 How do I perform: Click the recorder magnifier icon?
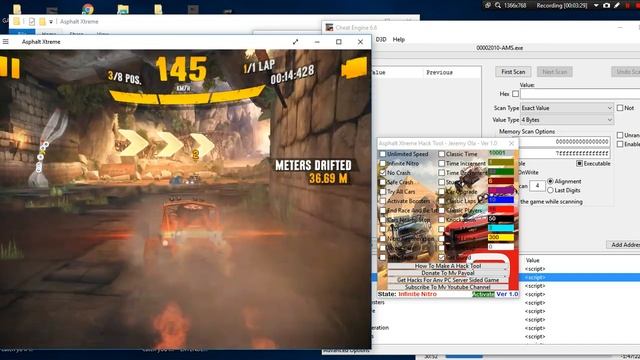coord(498,5)
